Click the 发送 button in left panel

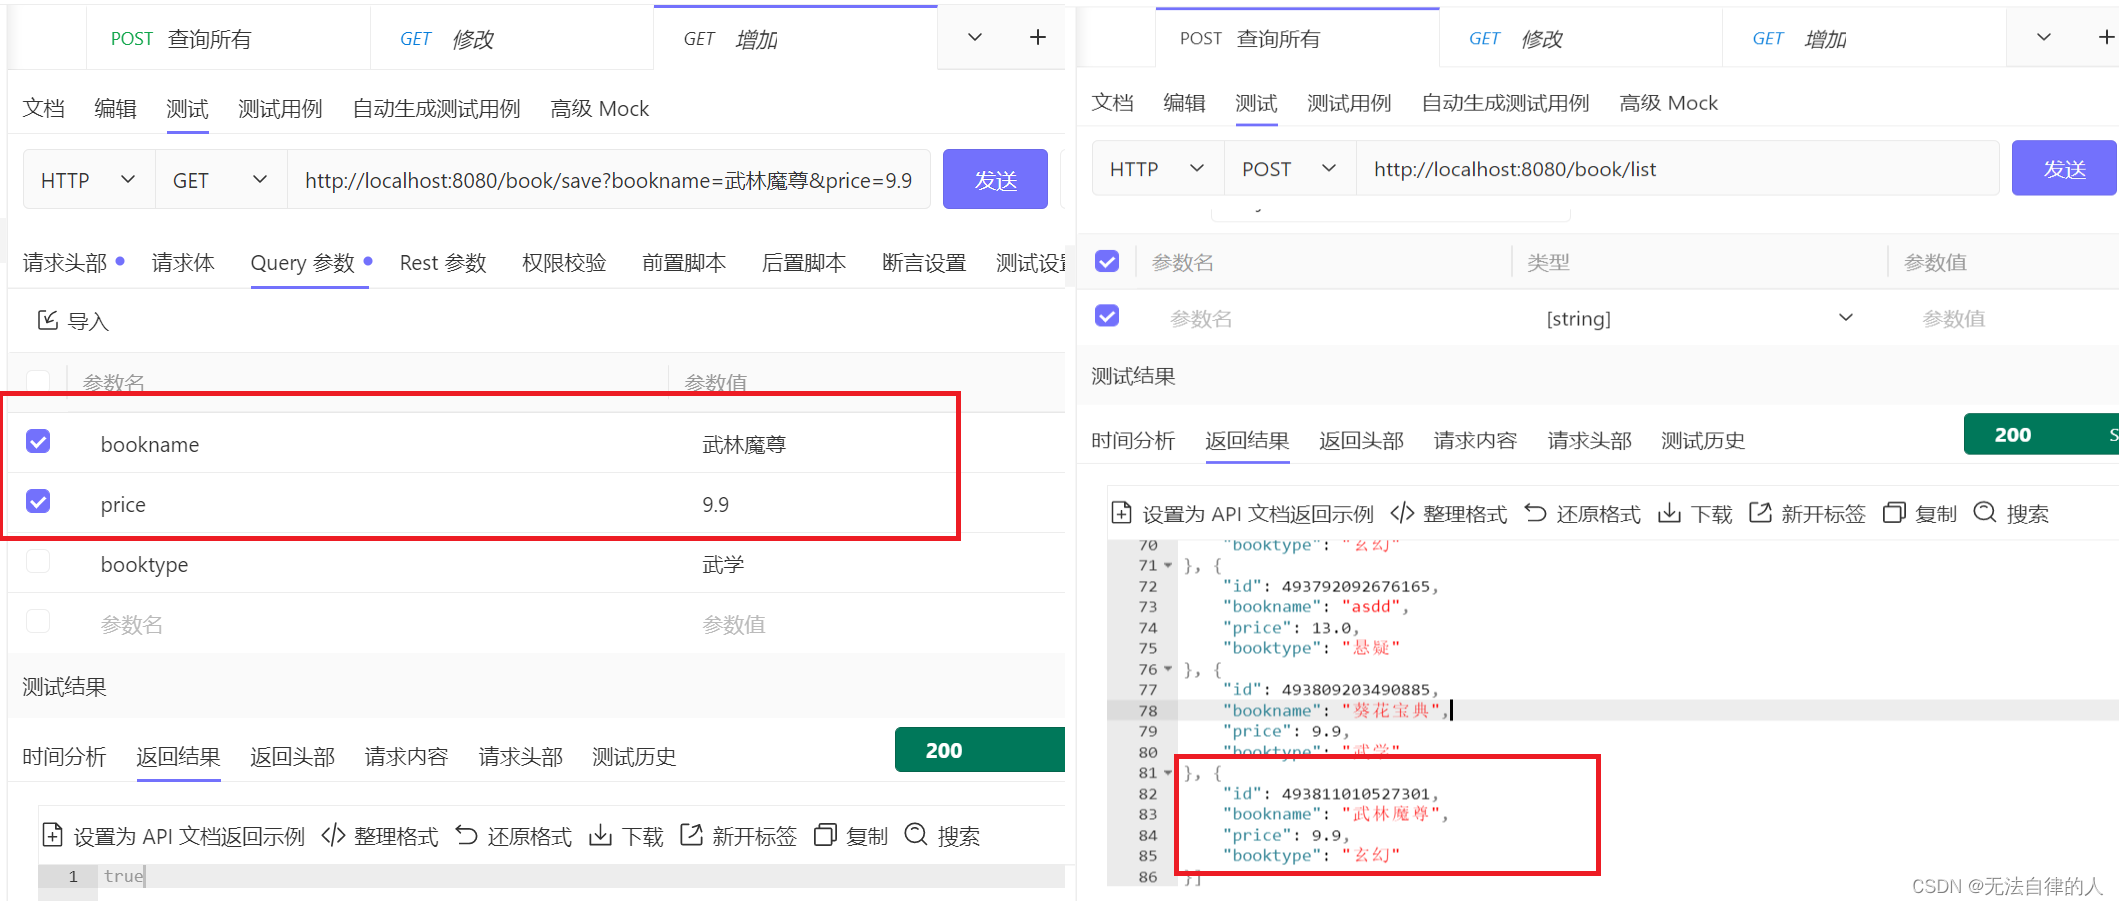click(995, 179)
